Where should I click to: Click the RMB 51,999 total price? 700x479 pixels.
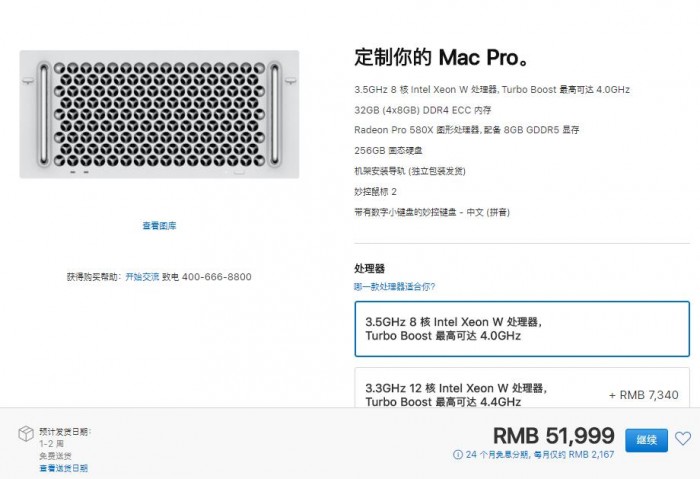(x=553, y=436)
